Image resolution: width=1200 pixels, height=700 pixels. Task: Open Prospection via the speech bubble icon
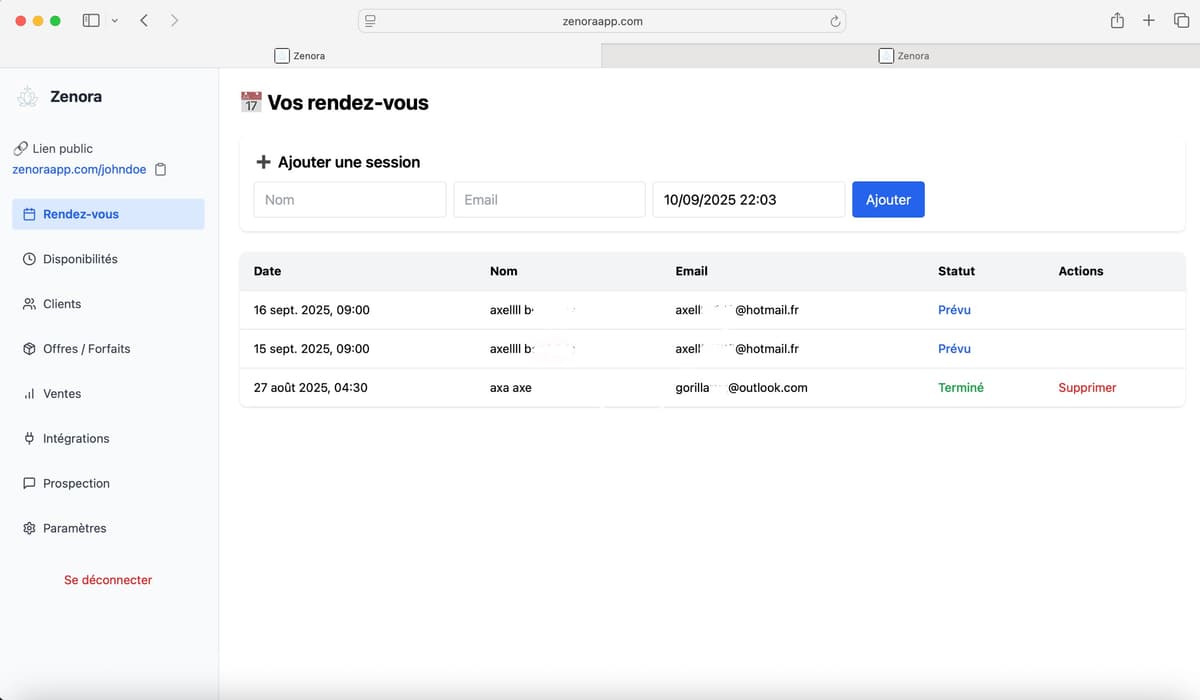[29, 483]
